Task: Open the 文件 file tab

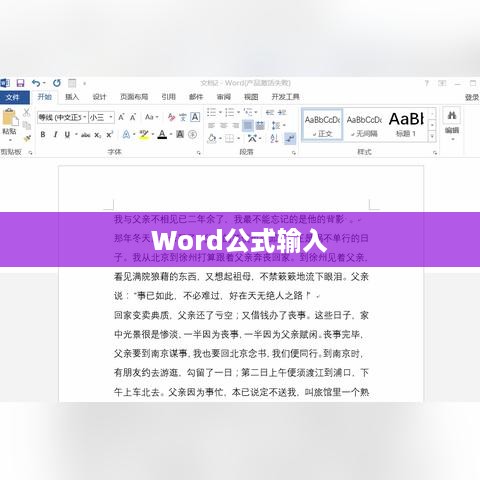Action: pyautogui.click(x=13, y=97)
